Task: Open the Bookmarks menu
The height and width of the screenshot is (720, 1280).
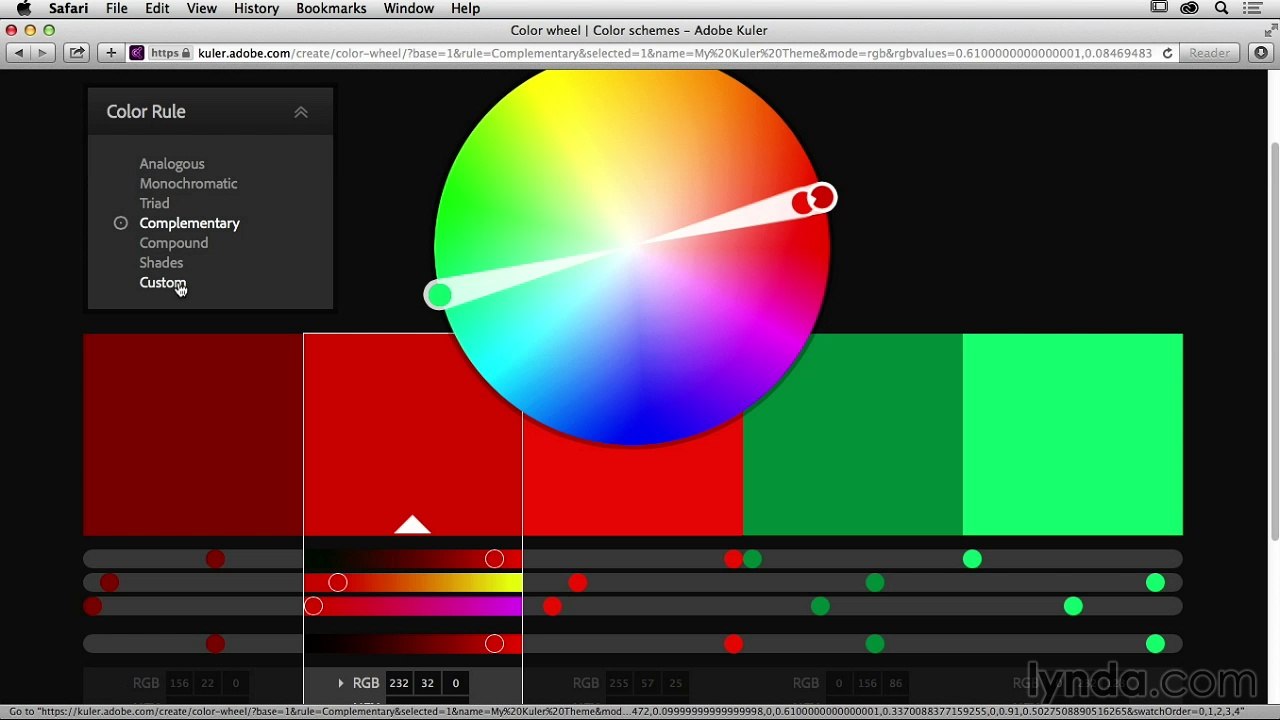Action: click(331, 8)
